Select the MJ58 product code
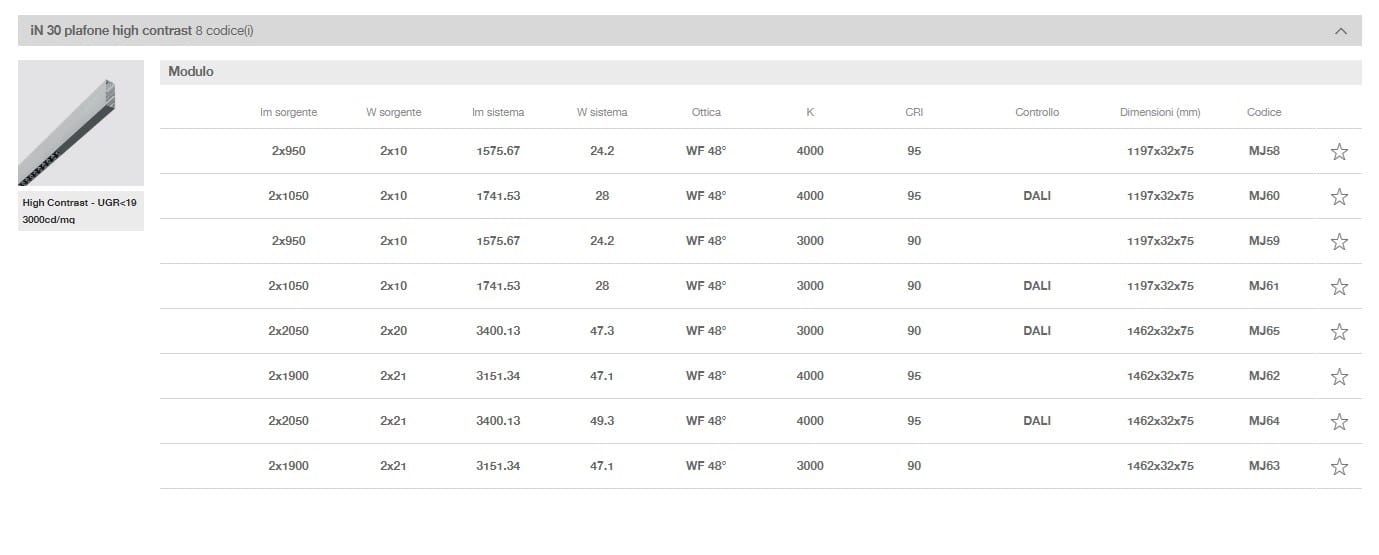 click(x=1264, y=151)
